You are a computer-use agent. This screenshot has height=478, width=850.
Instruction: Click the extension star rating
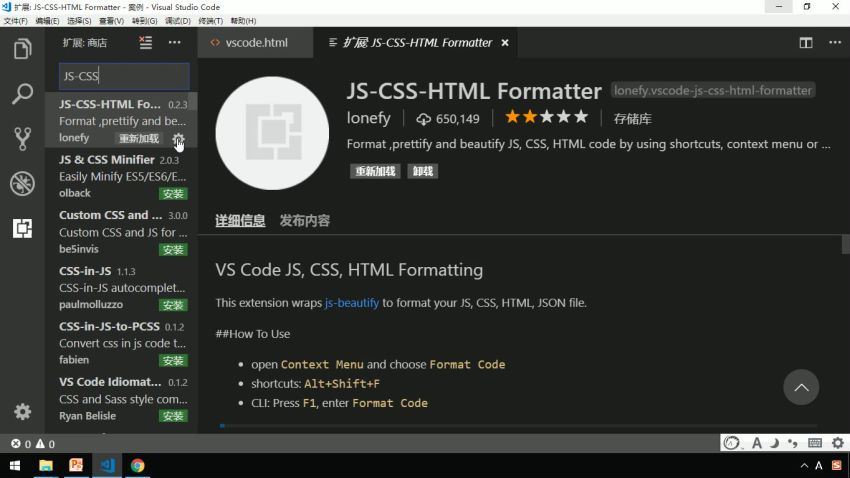[546, 117]
